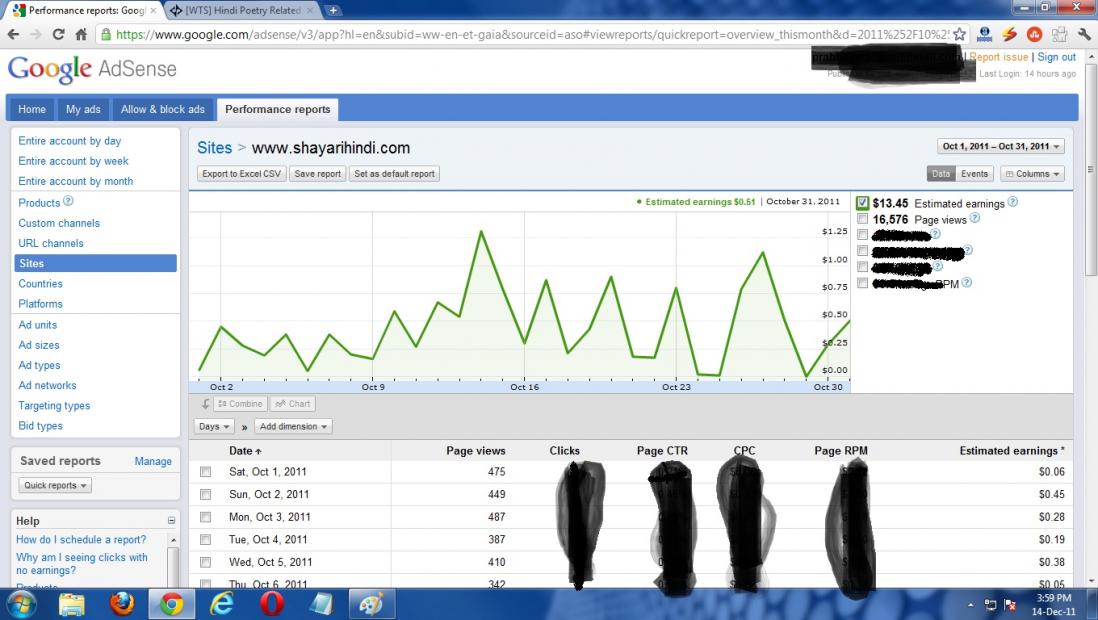Open the date range dropdown

pos(1001,146)
